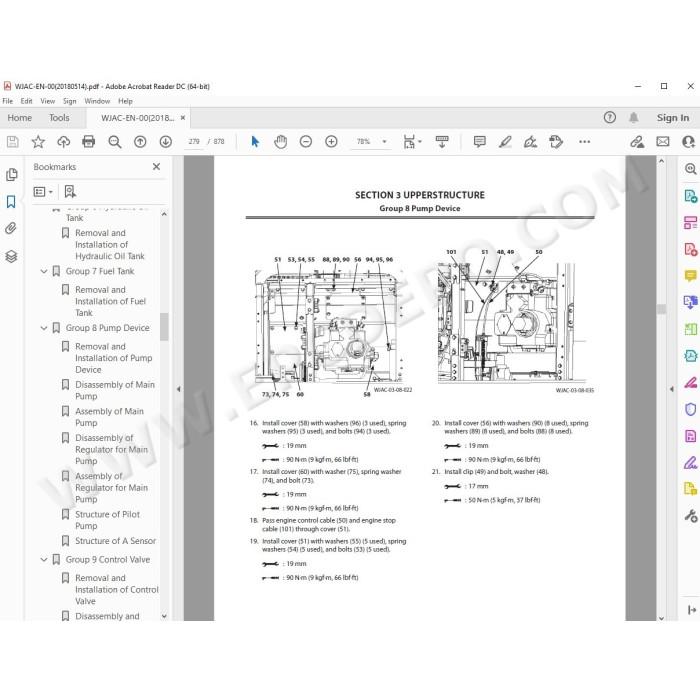Click the Sign In button
The width and height of the screenshot is (700, 700).
[673, 118]
